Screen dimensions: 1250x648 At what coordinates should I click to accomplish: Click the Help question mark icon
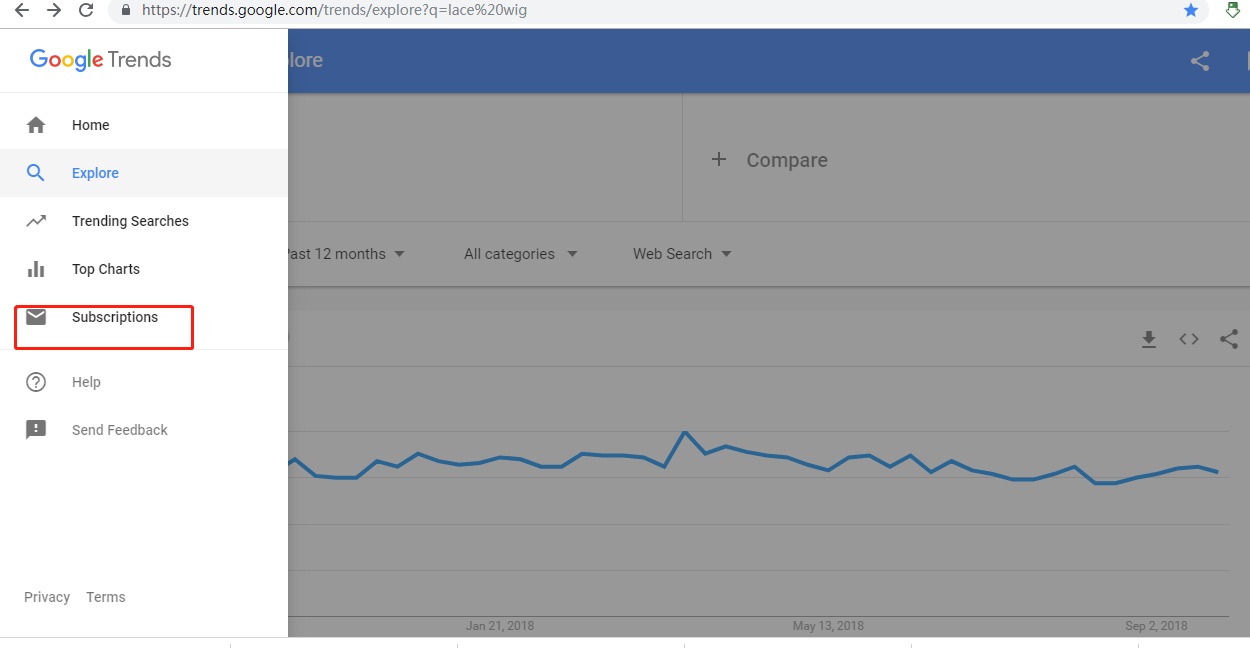[x=36, y=382]
